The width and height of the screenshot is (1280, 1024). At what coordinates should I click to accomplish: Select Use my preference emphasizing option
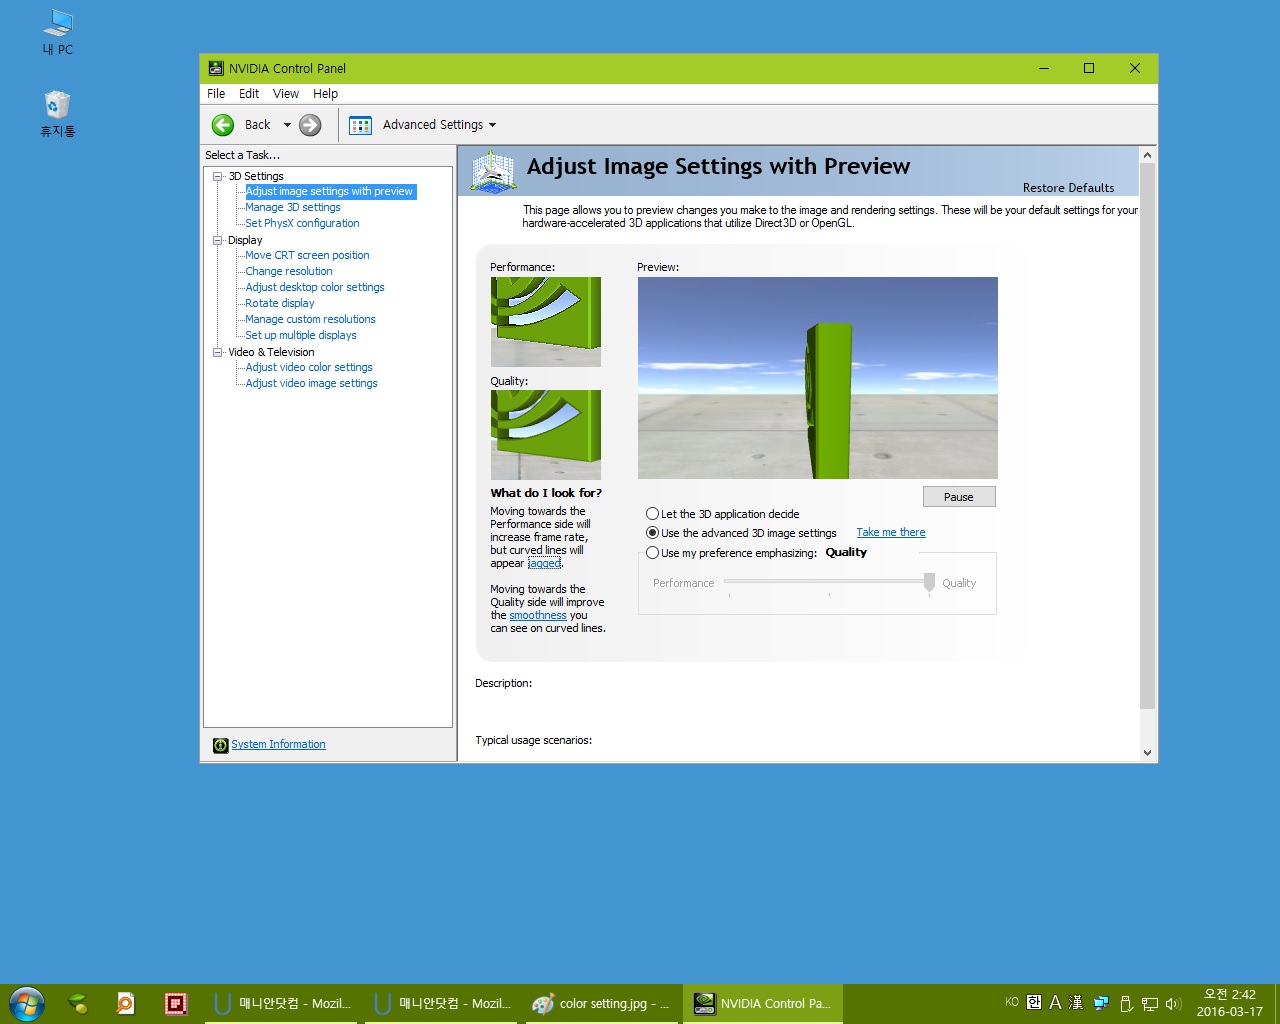pos(732,553)
